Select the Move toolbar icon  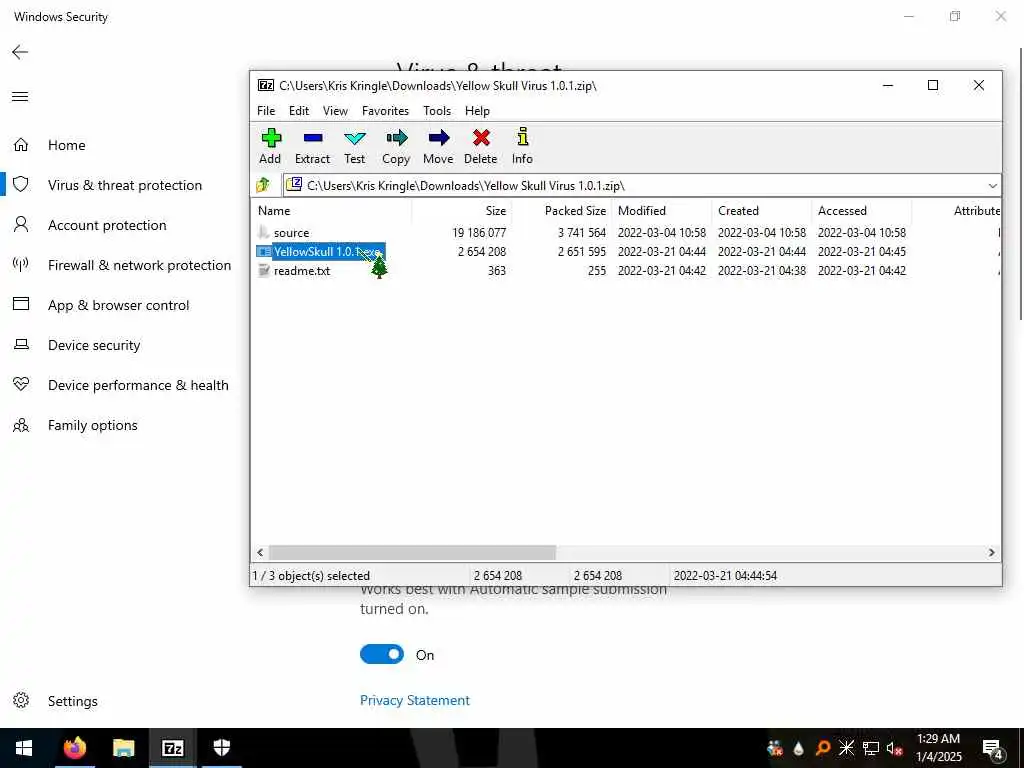438,138
